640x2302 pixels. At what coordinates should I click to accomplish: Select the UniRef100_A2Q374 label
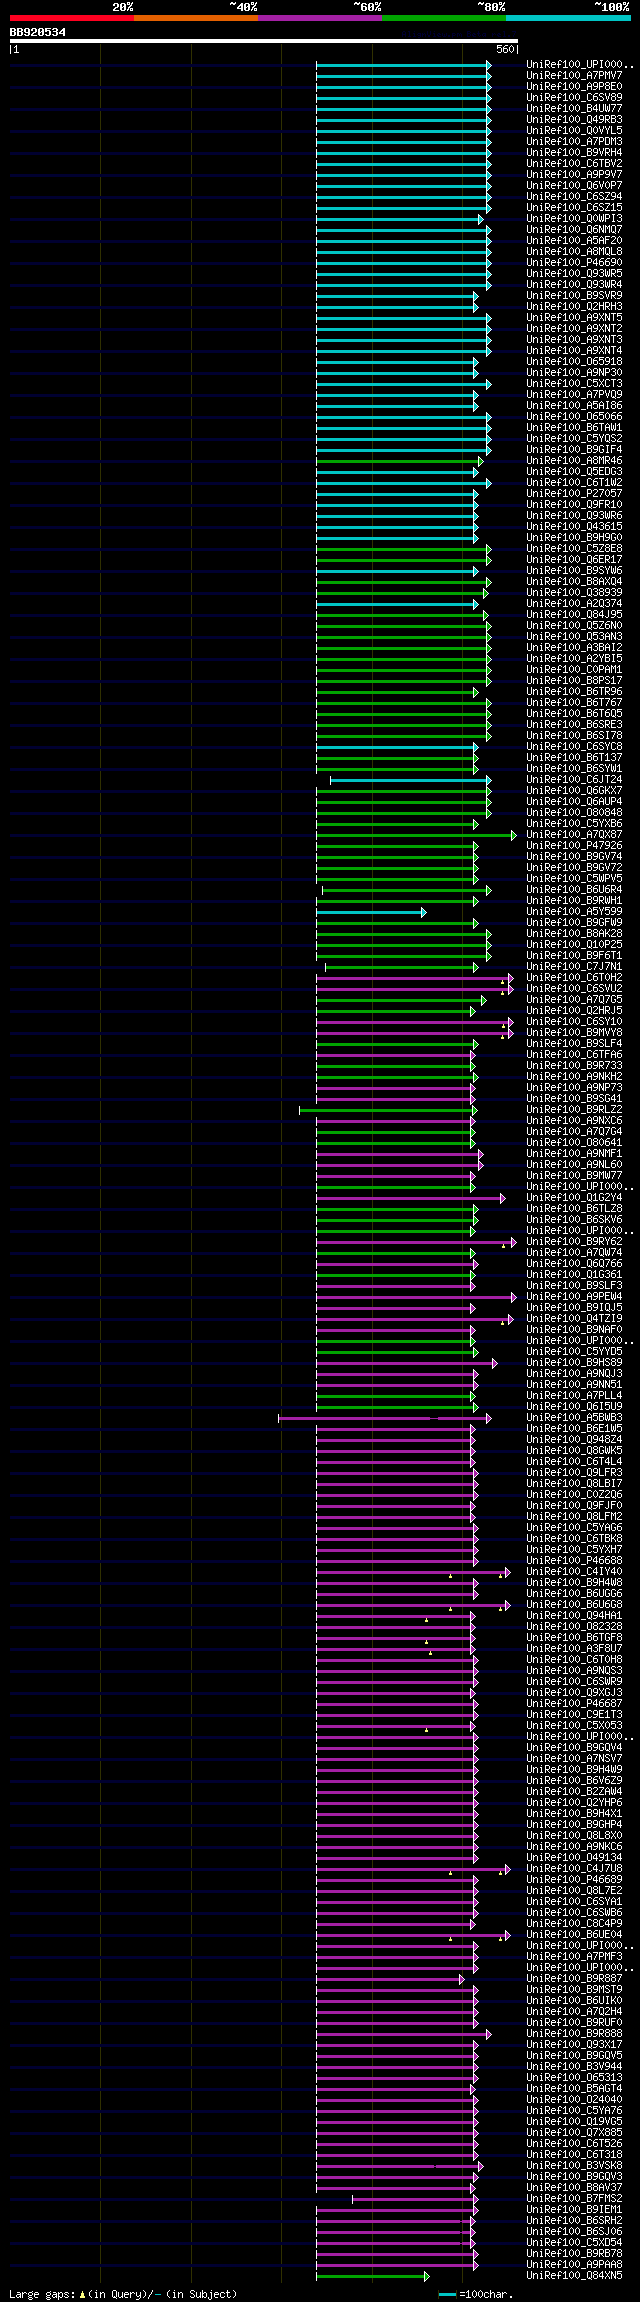pos(574,603)
